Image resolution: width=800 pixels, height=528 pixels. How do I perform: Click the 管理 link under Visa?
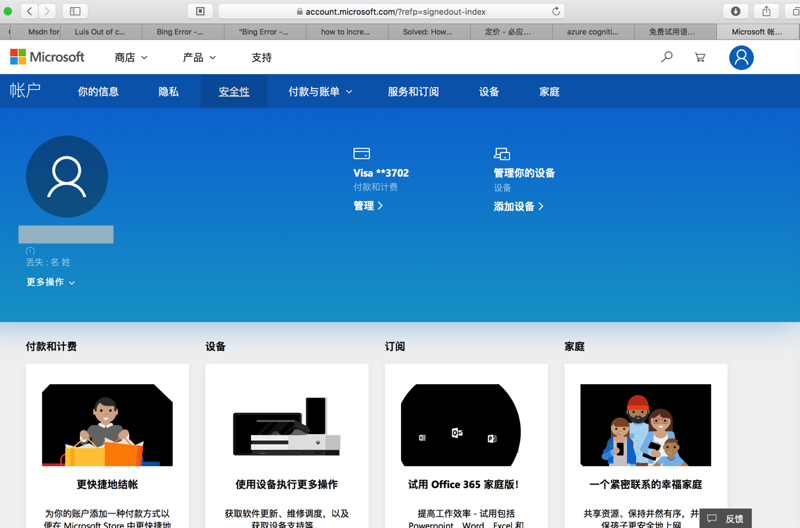click(368, 206)
